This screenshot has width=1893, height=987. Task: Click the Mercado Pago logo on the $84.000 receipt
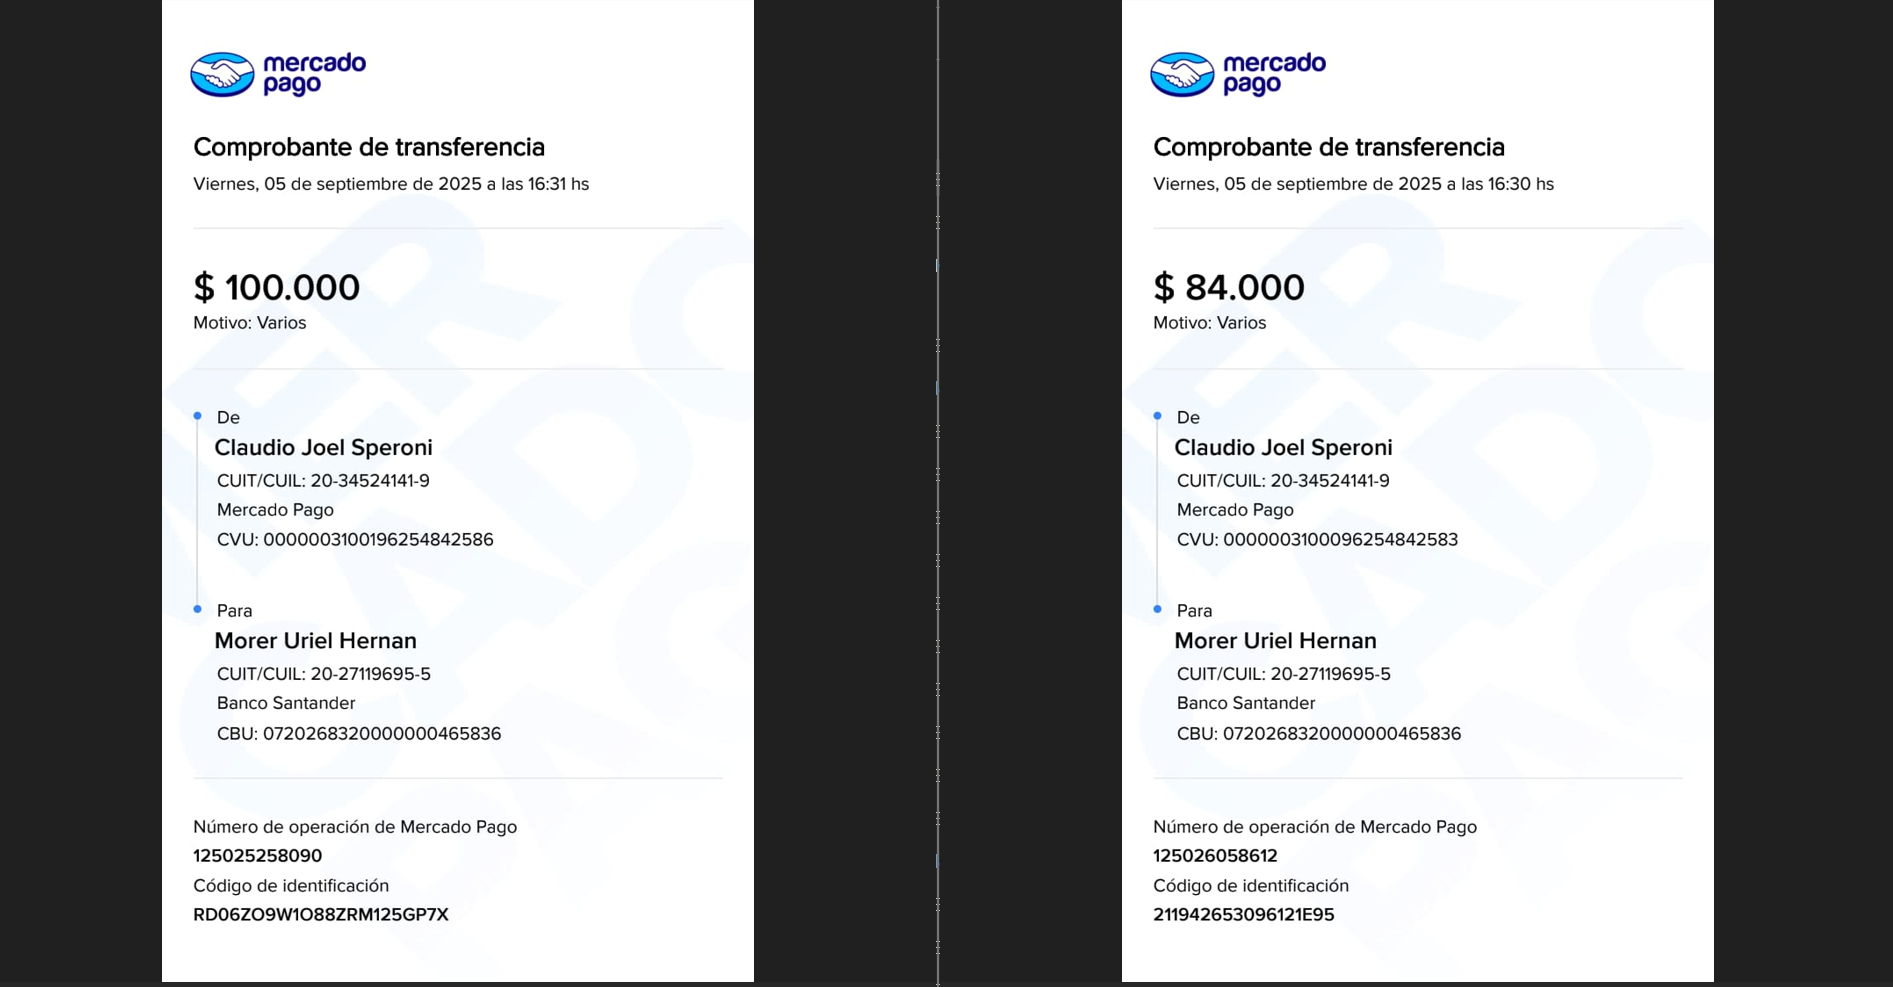coord(1238,74)
